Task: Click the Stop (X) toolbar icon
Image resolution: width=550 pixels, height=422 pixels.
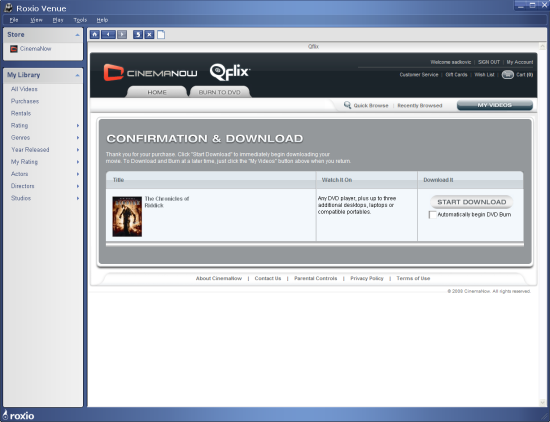Action: tap(149, 34)
